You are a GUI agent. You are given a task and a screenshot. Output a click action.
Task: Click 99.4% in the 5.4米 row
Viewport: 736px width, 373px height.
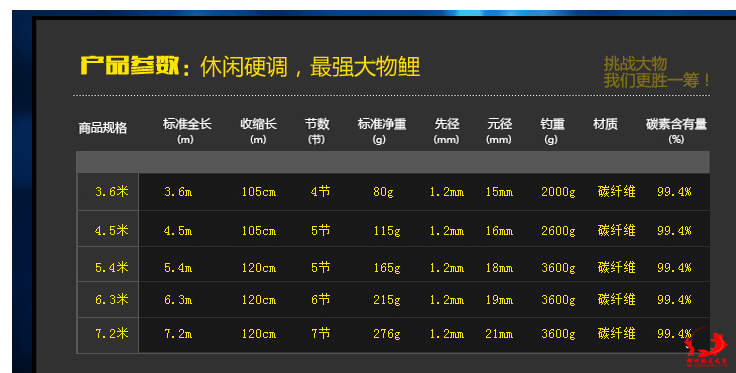[674, 268]
